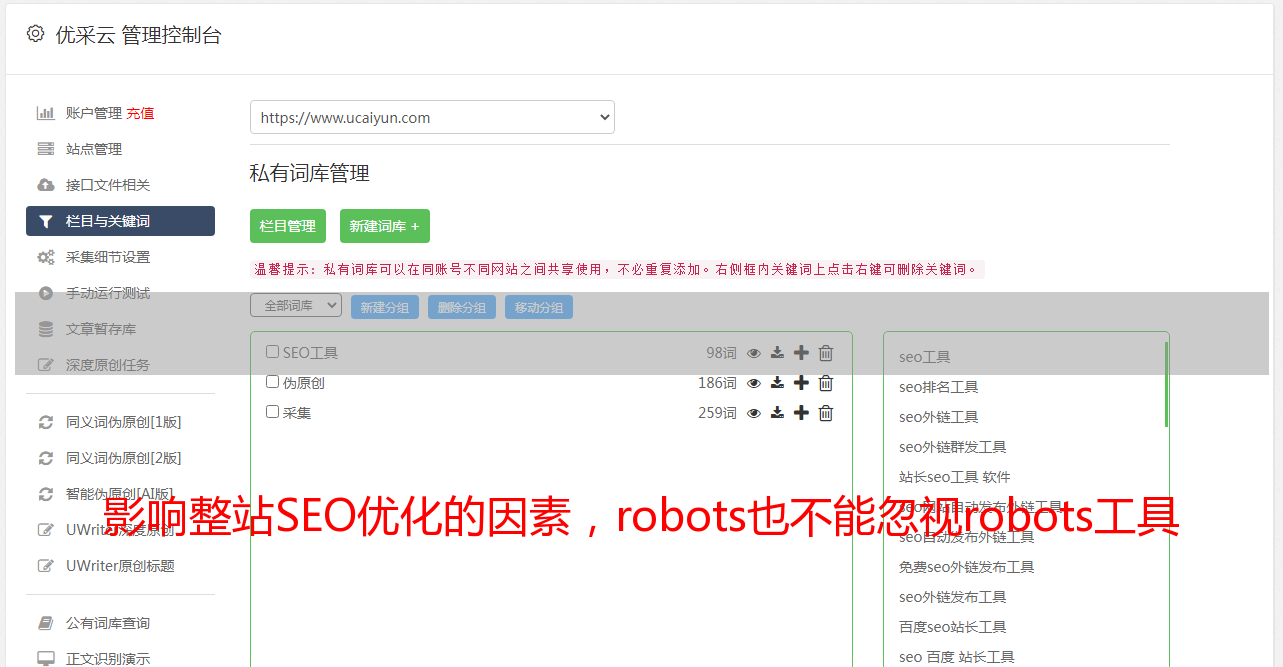Click the "98词" count in SEO工具 row
The image size is (1283, 667).
coord(721,353)
